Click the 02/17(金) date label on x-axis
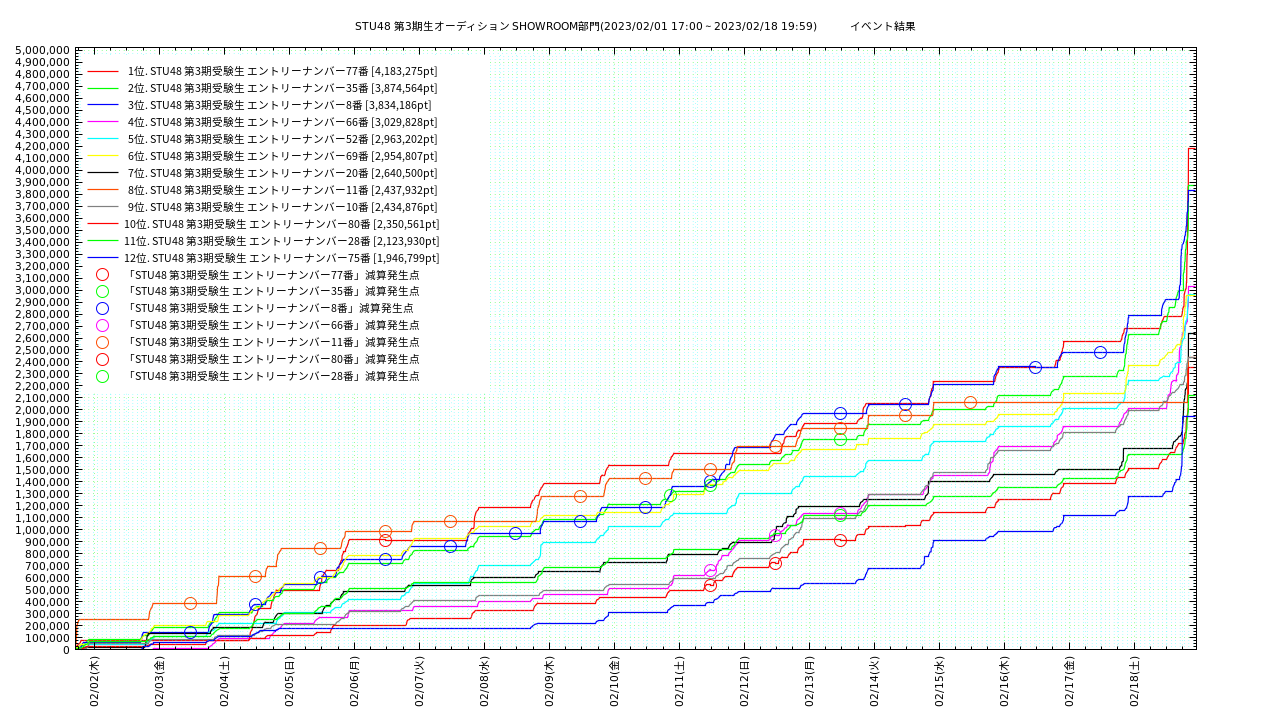This screenshot has width=1280, height=720. click(1069, 681)
